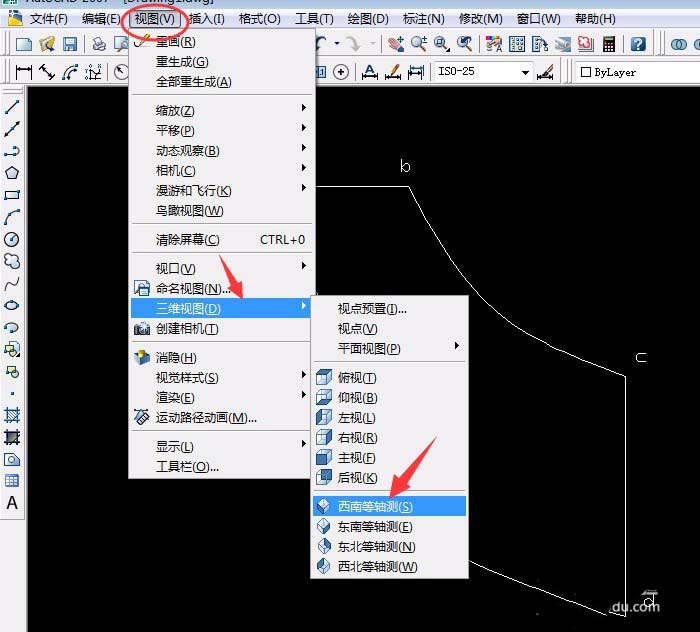Click 工具栏(O)... entry
The height and width of the screenshot is (632, 700).
[221, 466]
